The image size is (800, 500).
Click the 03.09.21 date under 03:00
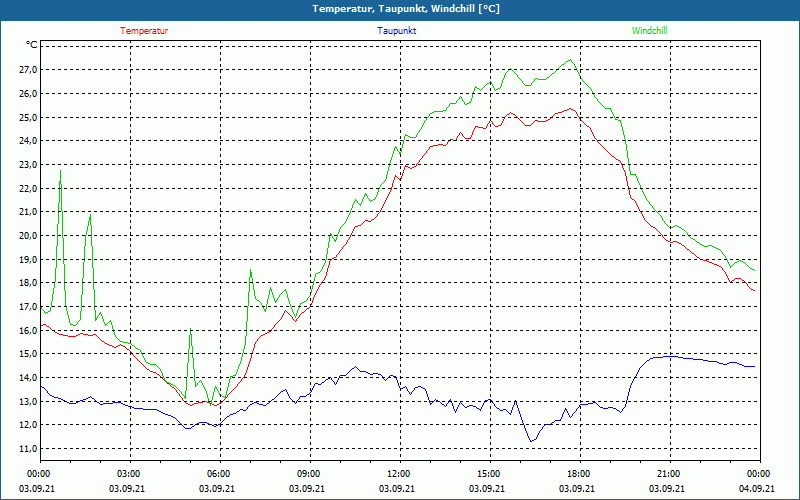point(127,488)
